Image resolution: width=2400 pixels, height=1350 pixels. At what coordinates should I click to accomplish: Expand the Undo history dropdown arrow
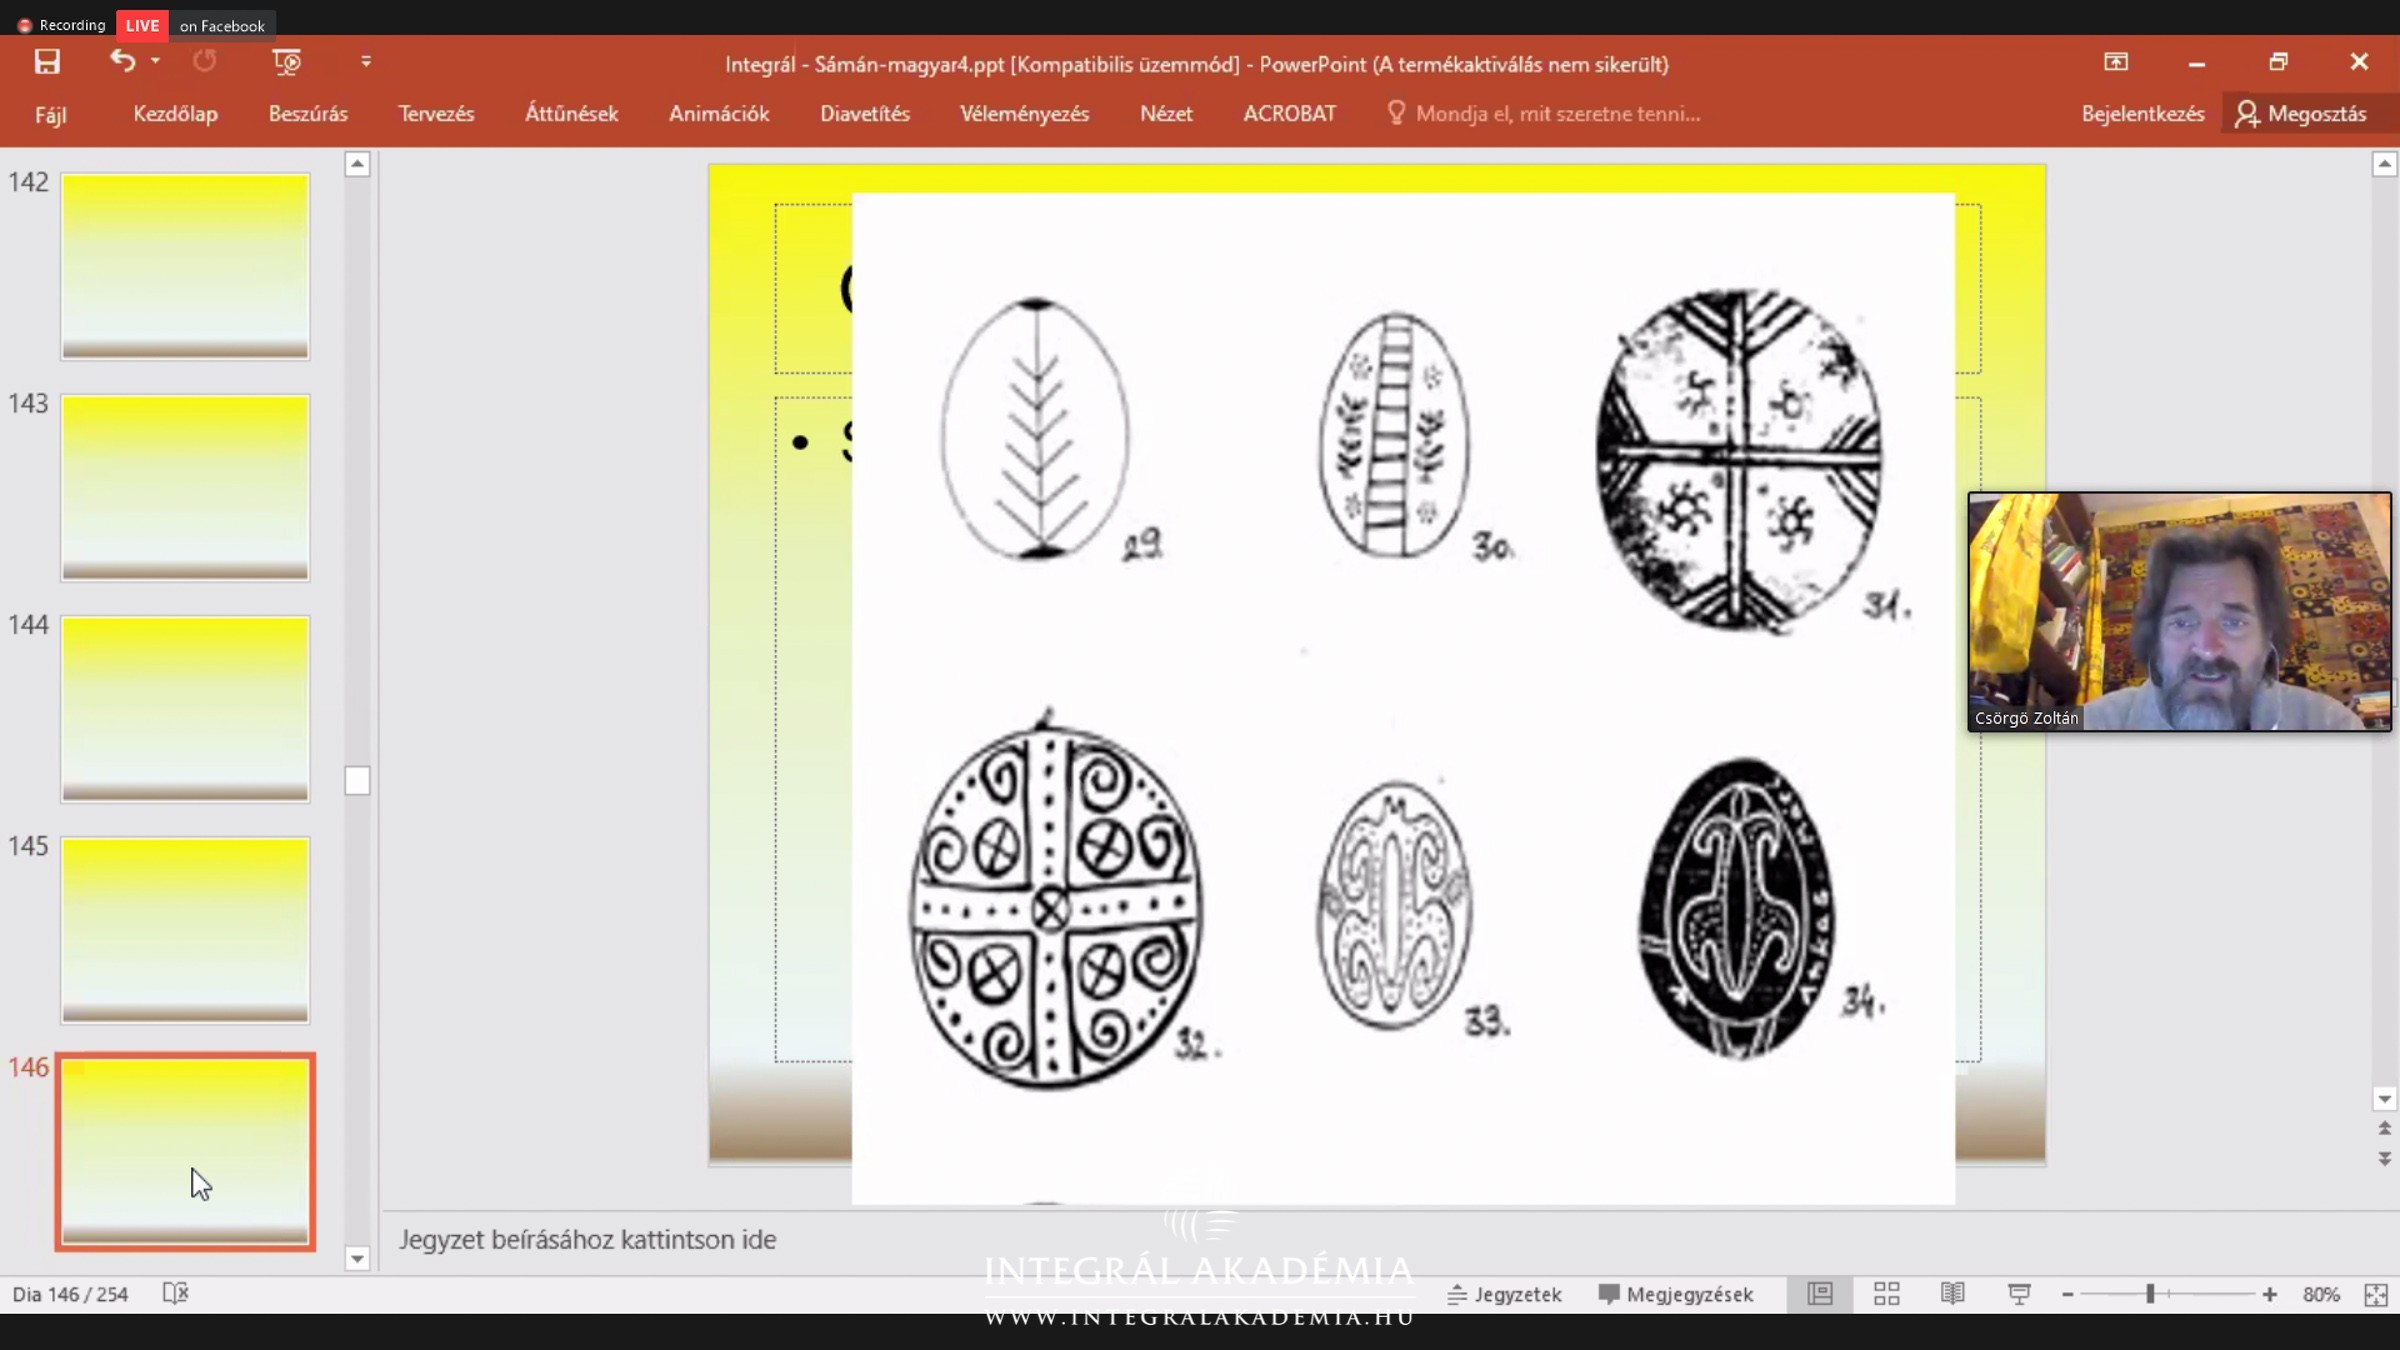(155, 62)
